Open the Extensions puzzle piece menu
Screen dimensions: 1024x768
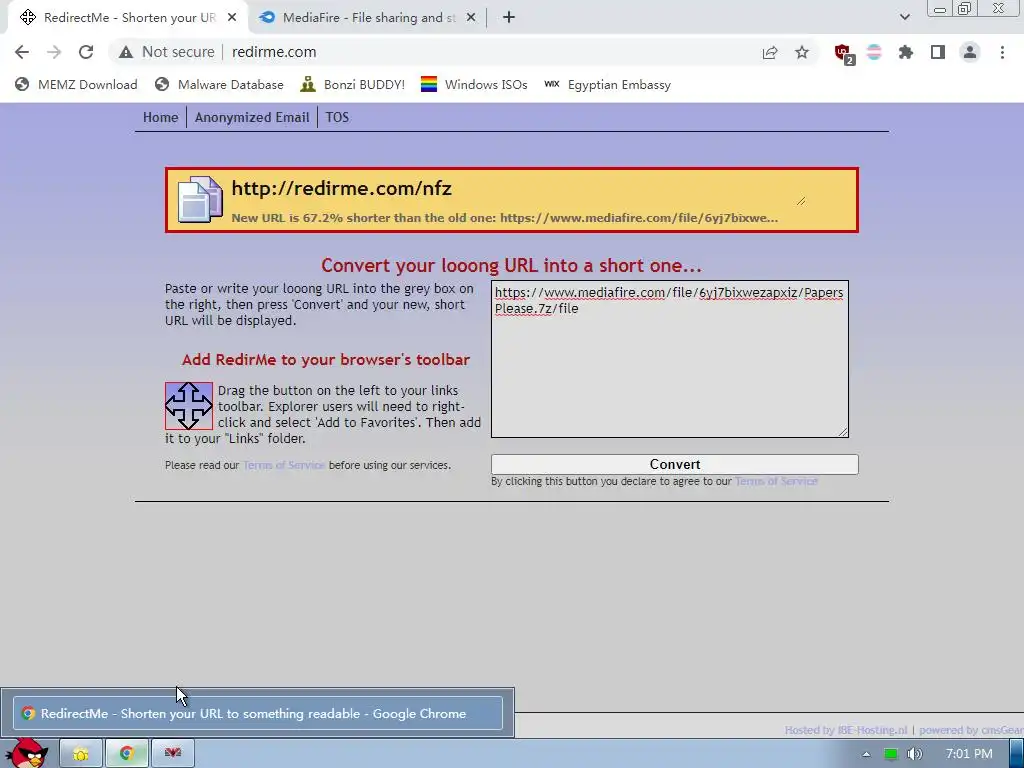pyautogui.click(x=906, y=52)
